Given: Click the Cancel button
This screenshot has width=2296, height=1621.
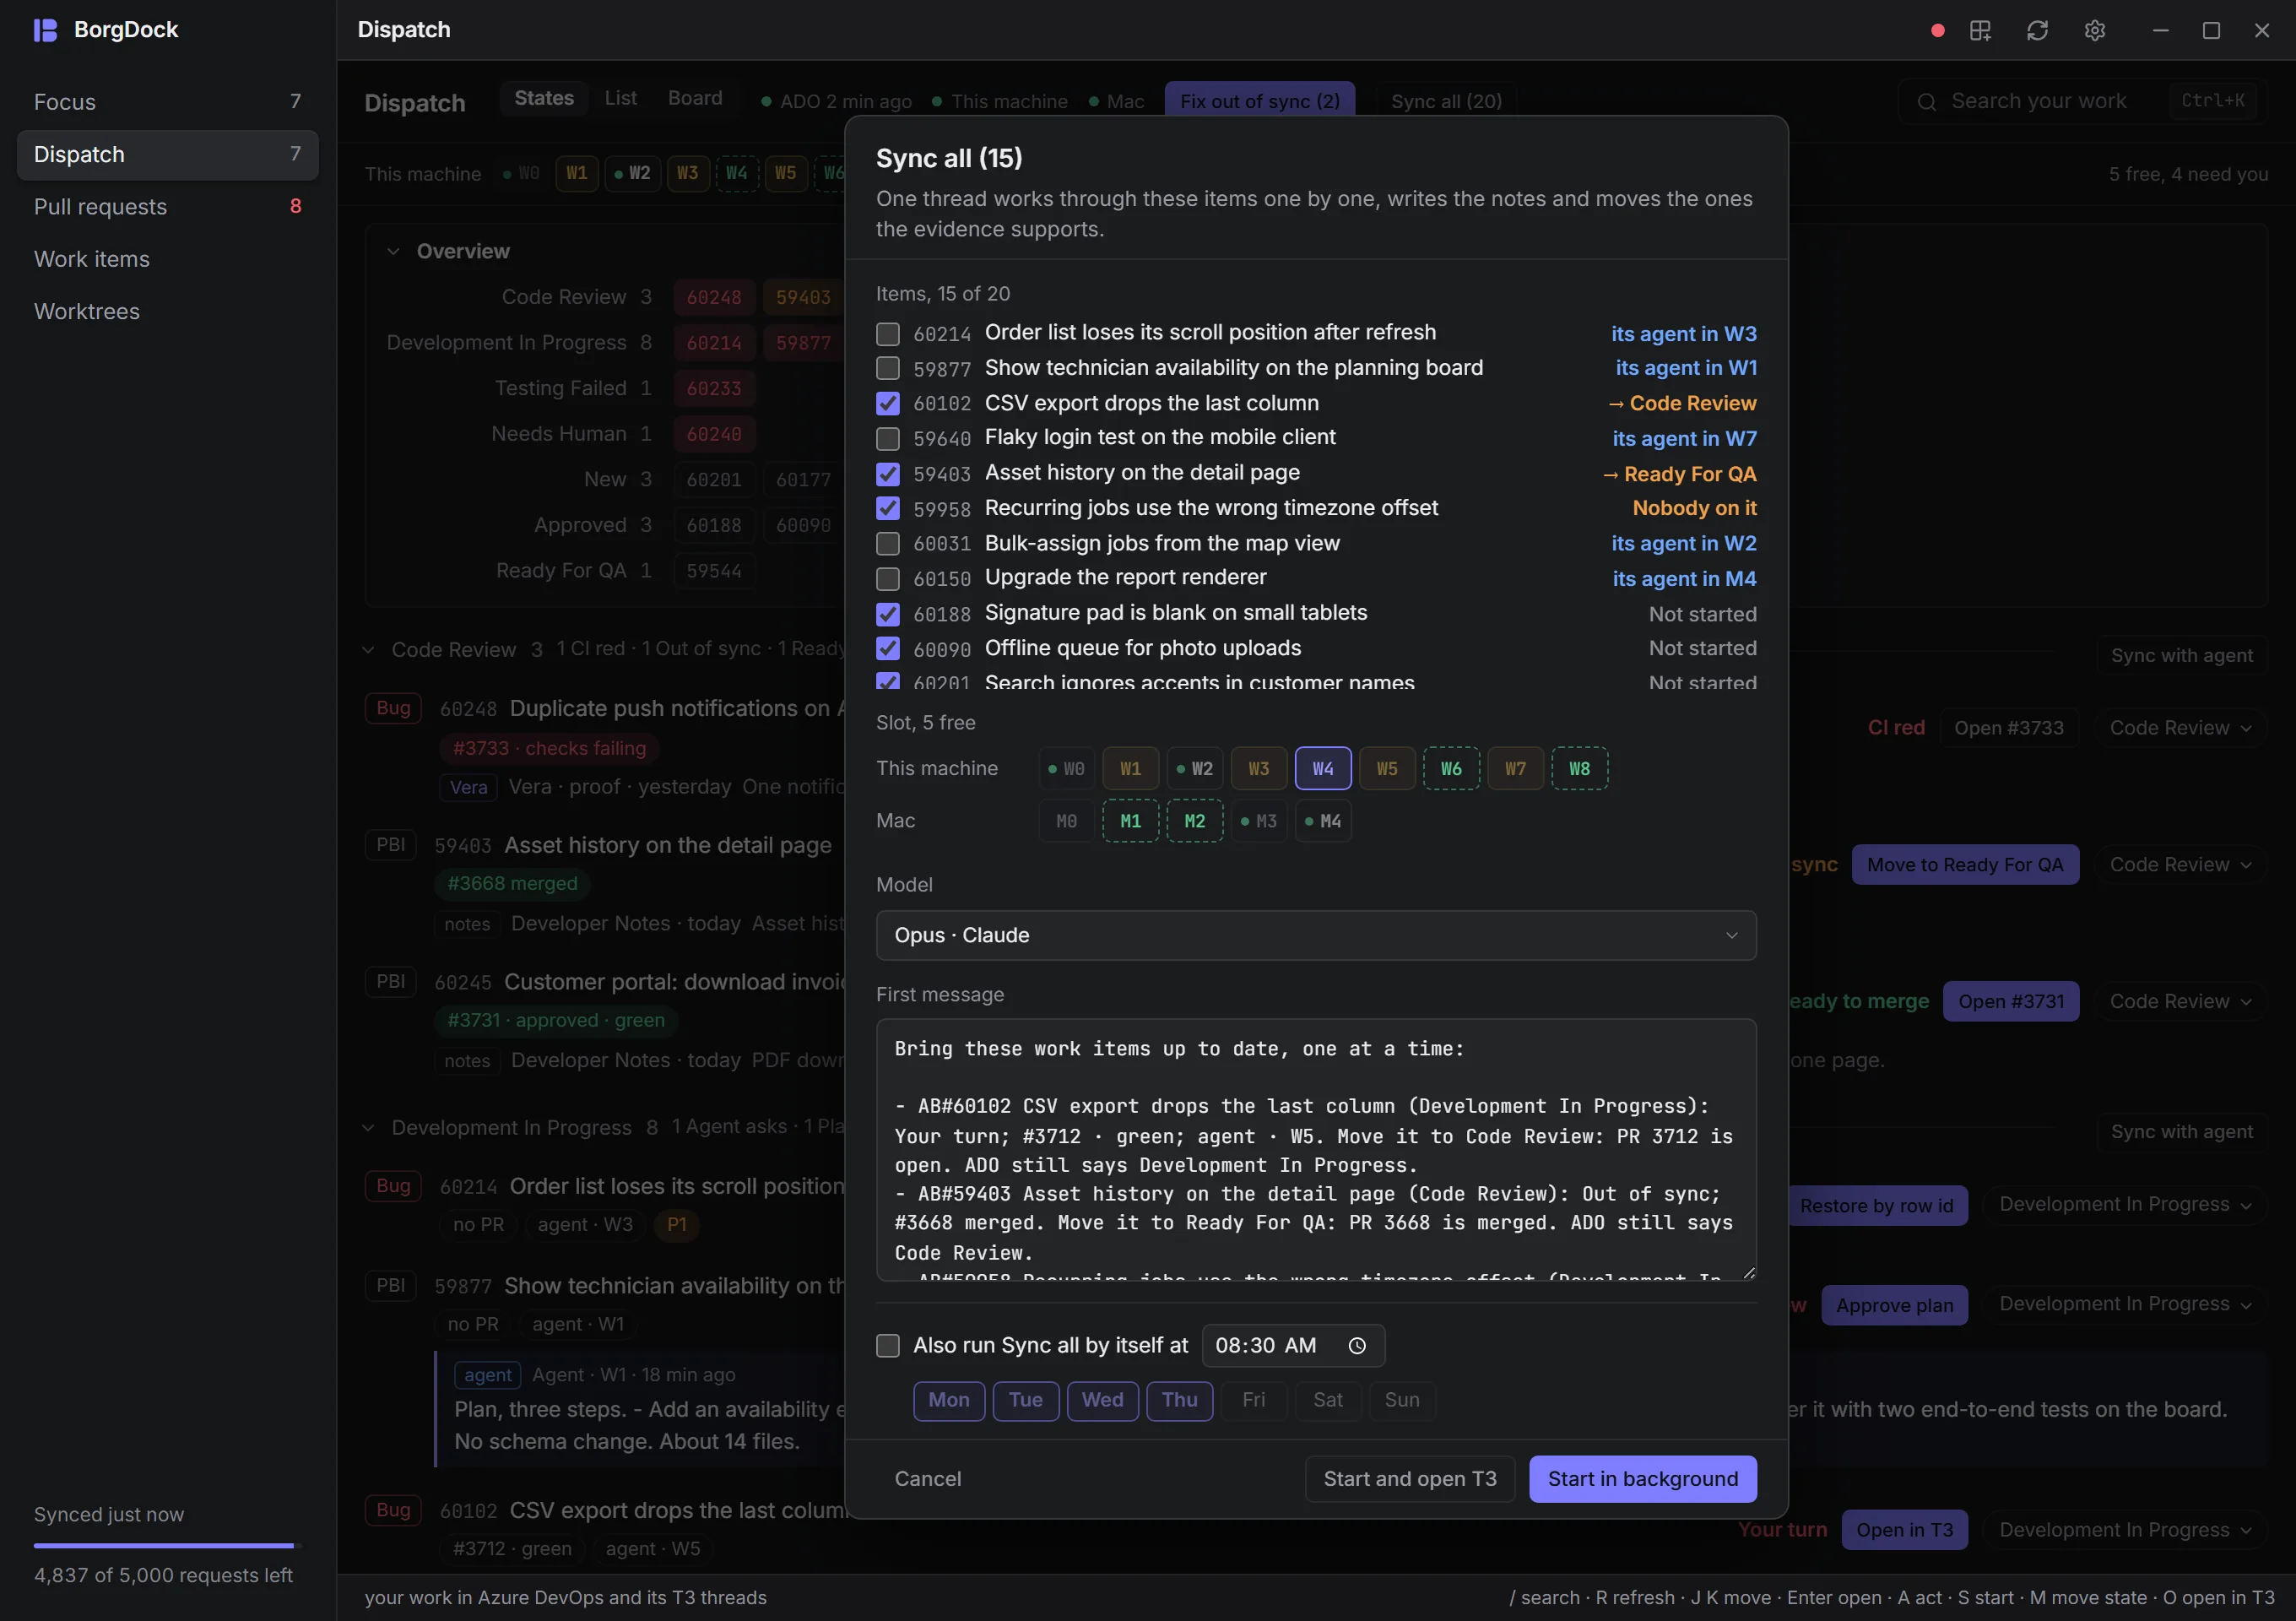Looking at the screenshot, I should tap(927, 1478).
